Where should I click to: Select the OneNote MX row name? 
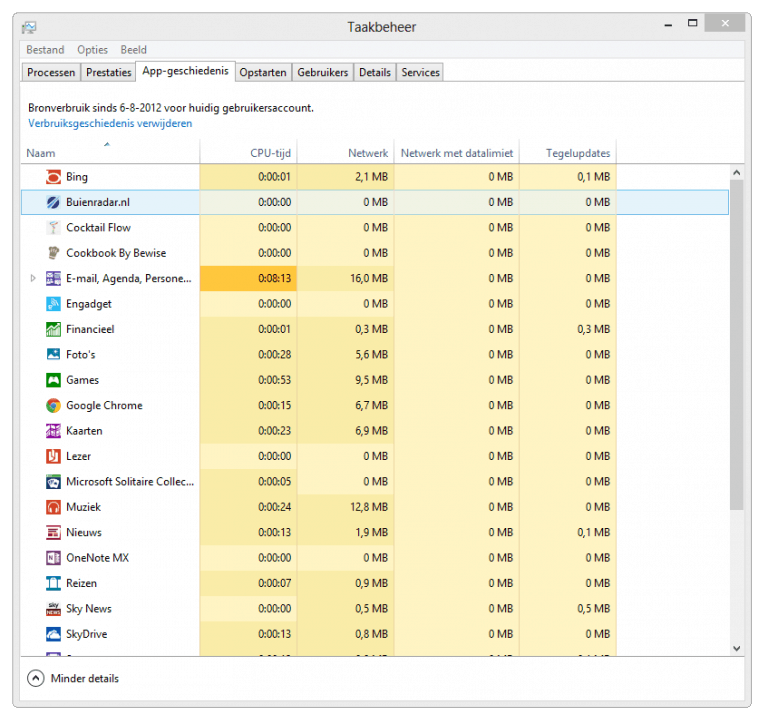click(x=97, y=558)
